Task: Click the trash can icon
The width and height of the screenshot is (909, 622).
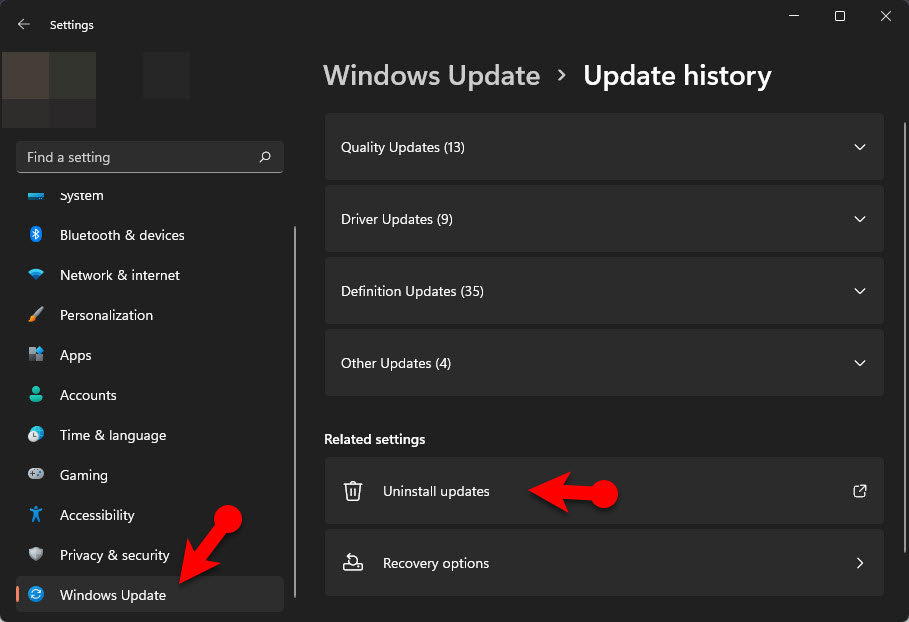Action: coord(353,491)
